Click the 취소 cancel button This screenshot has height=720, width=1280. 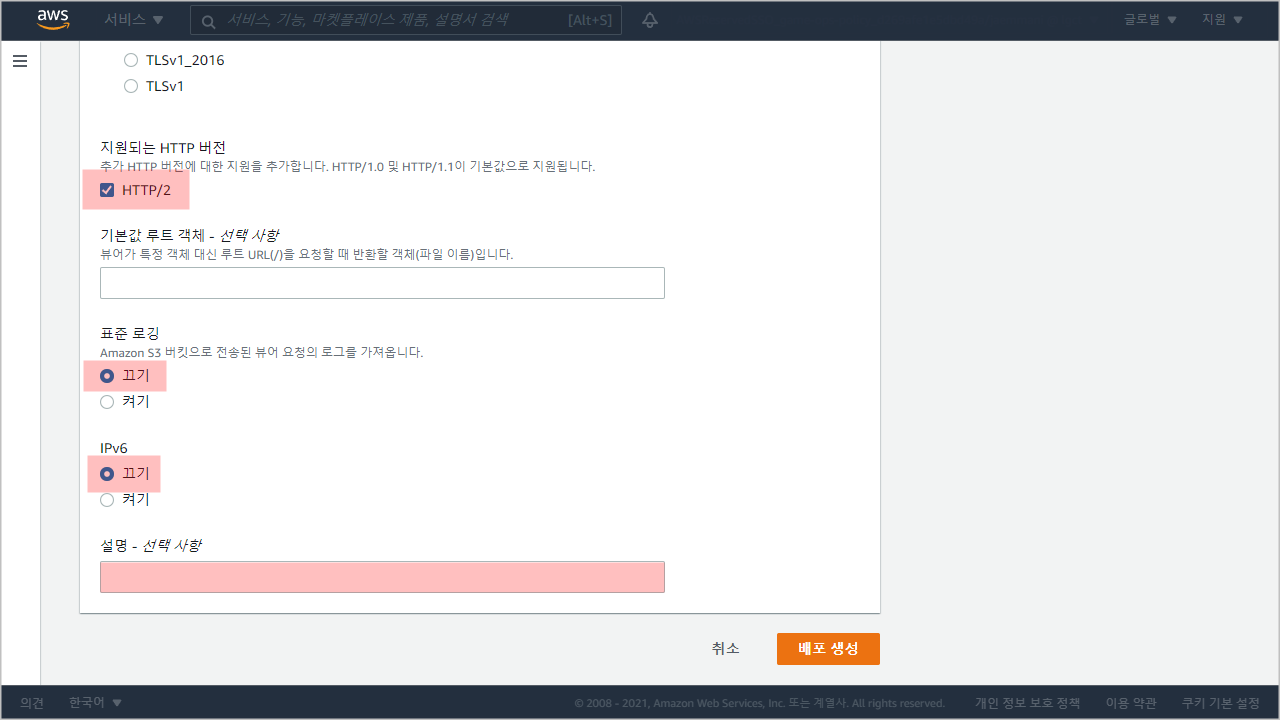(x=726, y=649)
